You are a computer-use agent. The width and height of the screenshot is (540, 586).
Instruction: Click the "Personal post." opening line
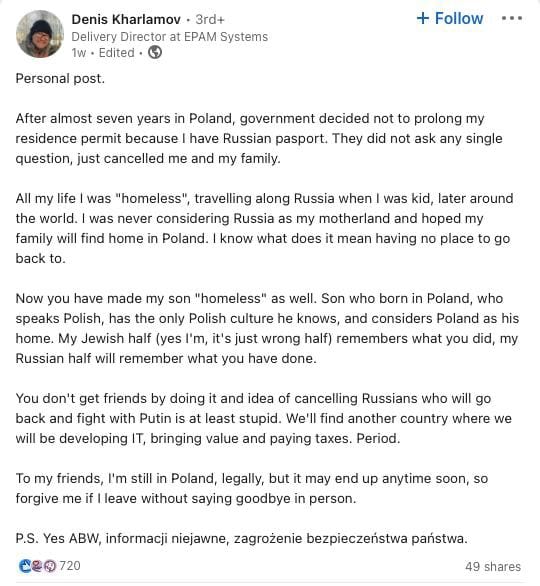(x=60, y=78)
